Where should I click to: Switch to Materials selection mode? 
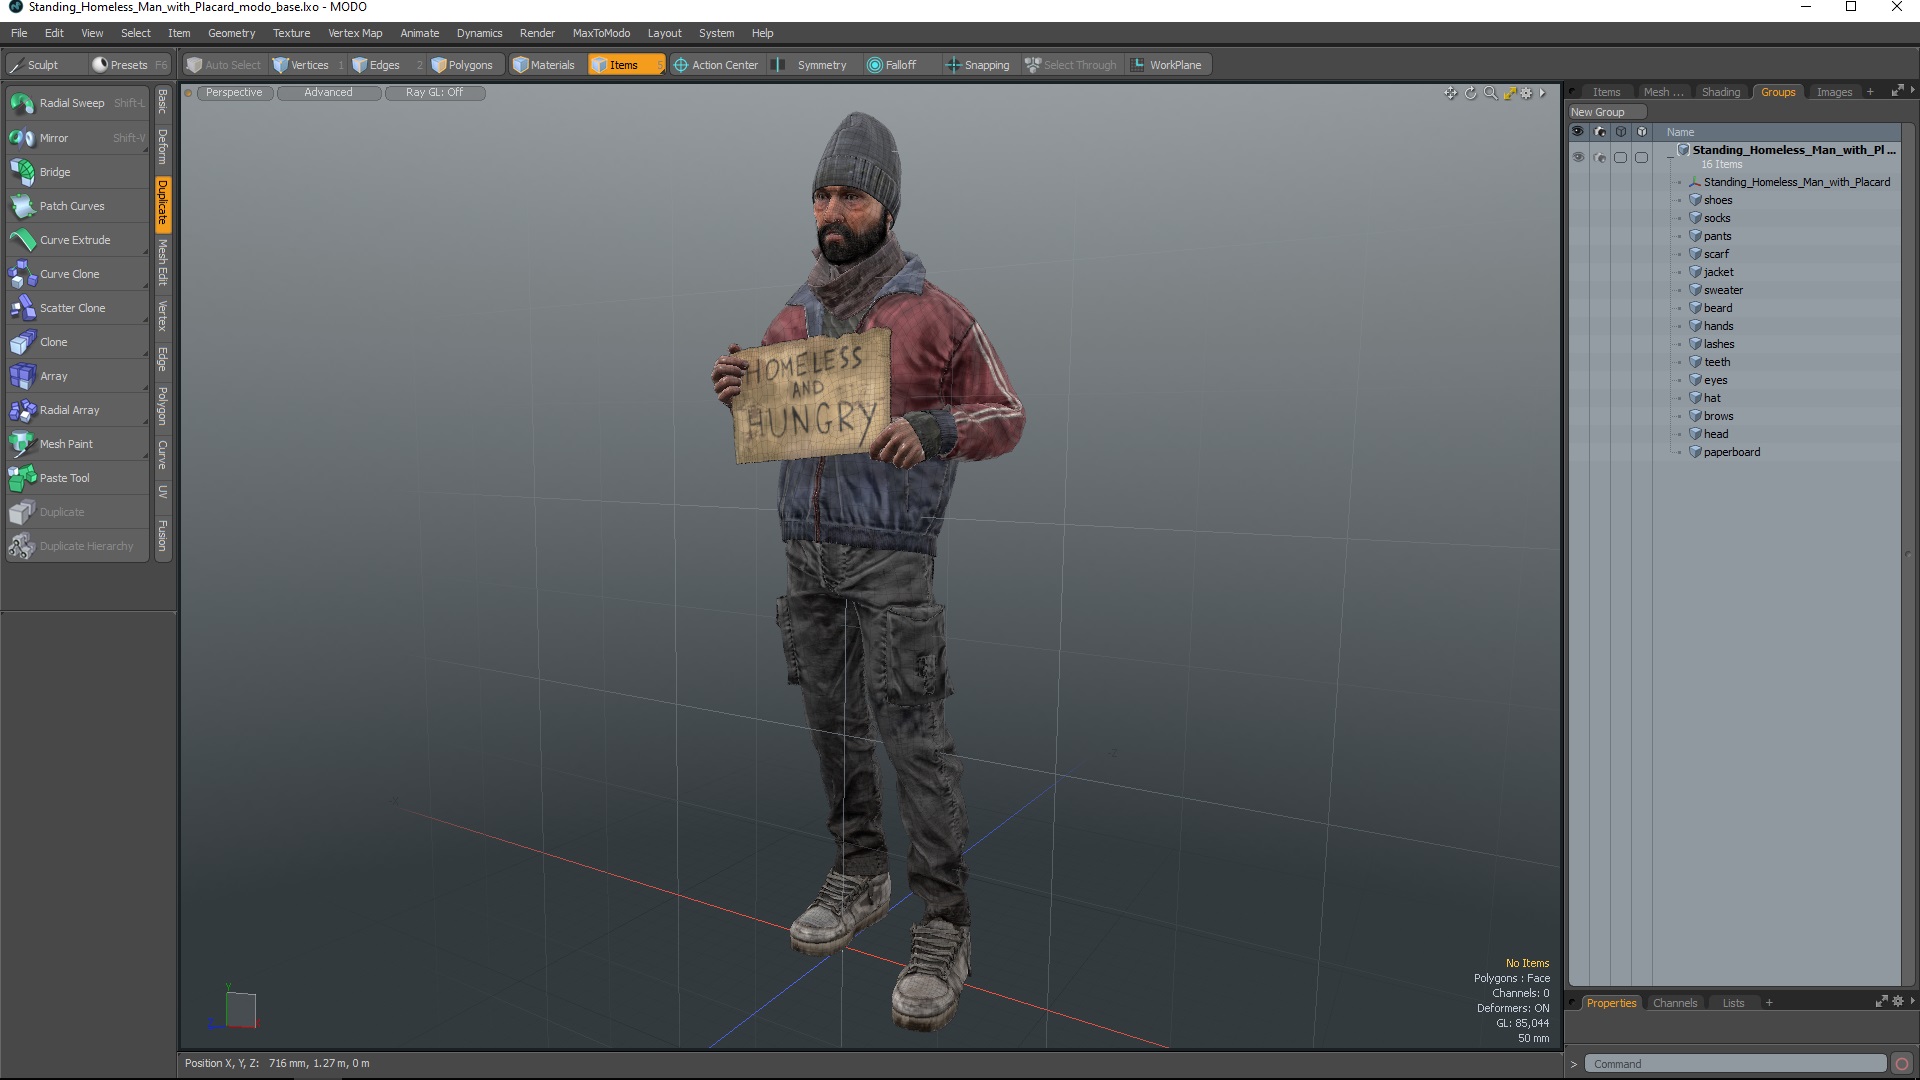pos(546,65)
